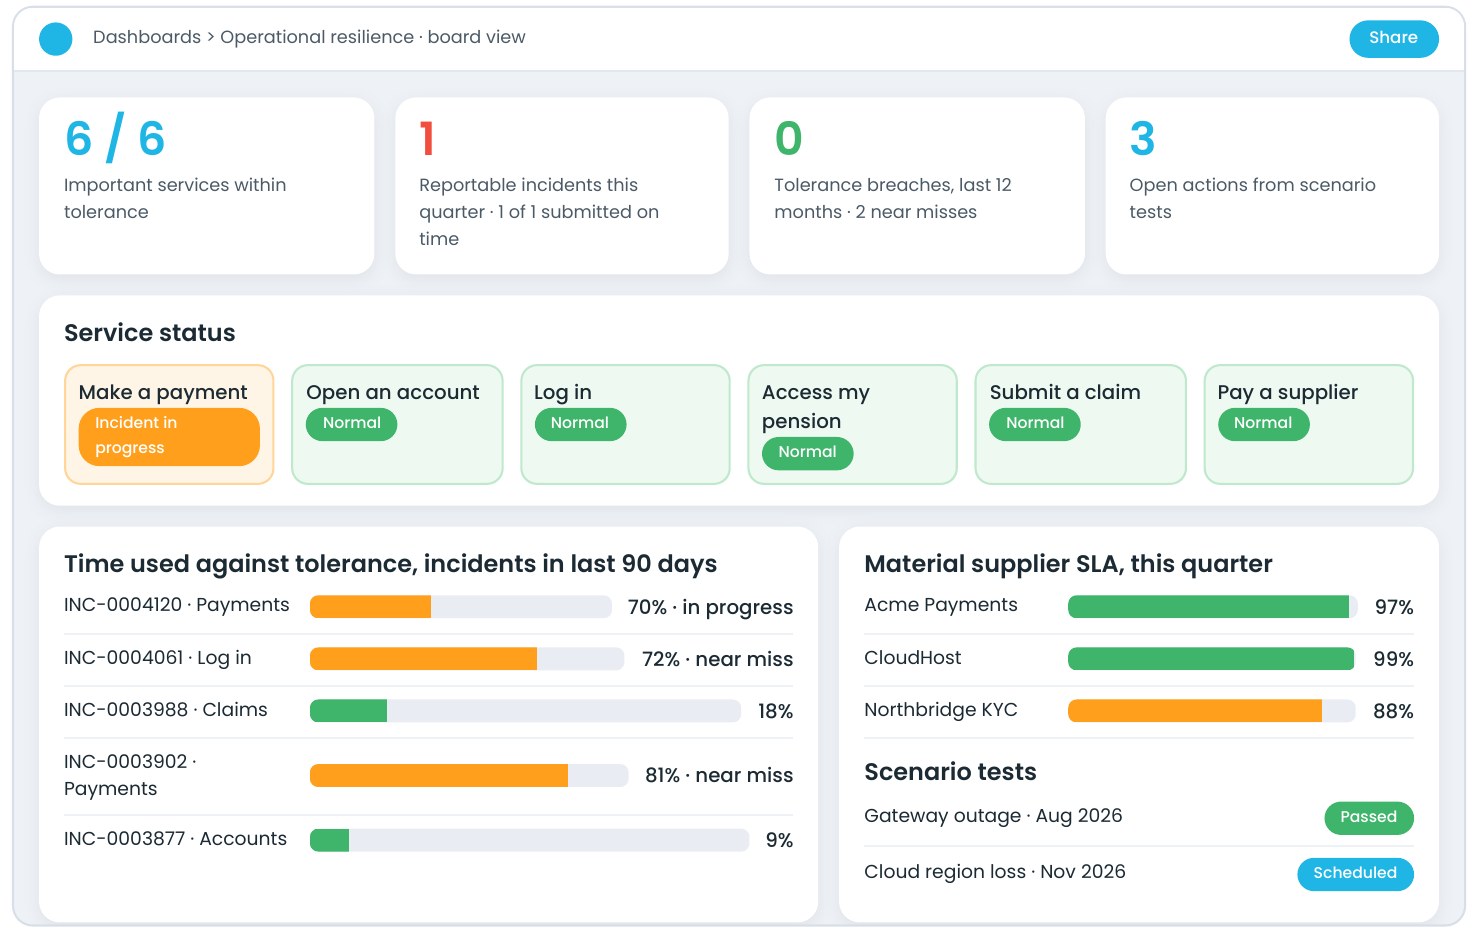Click the INC-0003902 Payments incident label
The width and height of the screenshot is (1480, 932).
[x=130, y=775]
